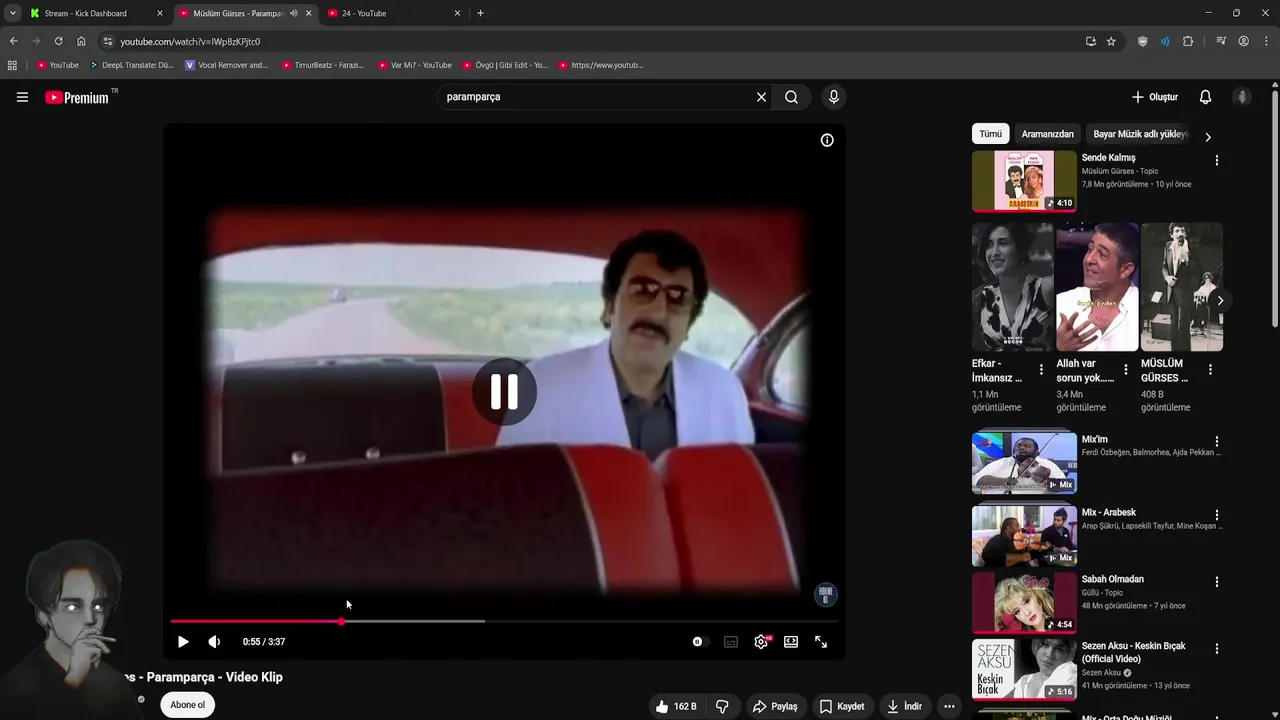1280x720 pixels.
Task: Like the video (162 B)
Action: coord(676,706)
